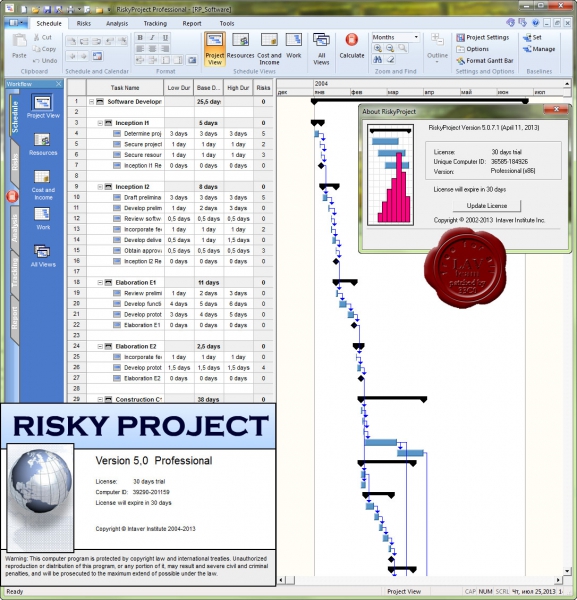Collapse the Elaboration E2 group
577x600 pixels.
pyautogui.click(x=100, y=347)
